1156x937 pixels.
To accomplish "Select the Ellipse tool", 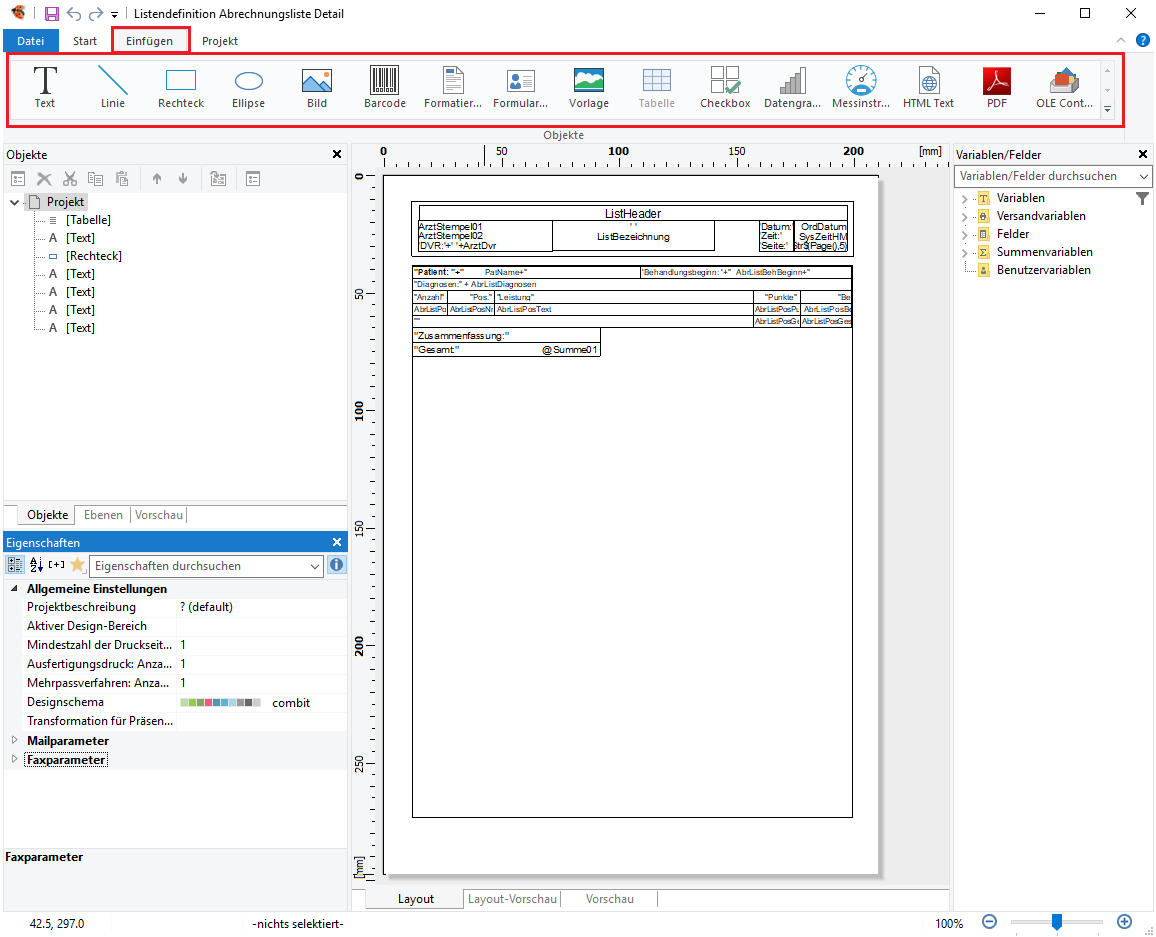I will tap(248, 87).
